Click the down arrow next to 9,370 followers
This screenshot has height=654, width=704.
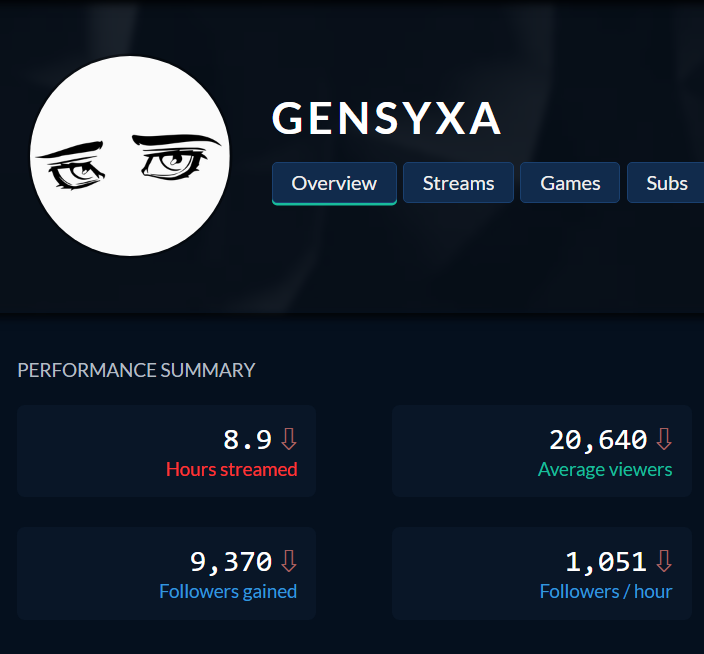(x=289, y=561)
